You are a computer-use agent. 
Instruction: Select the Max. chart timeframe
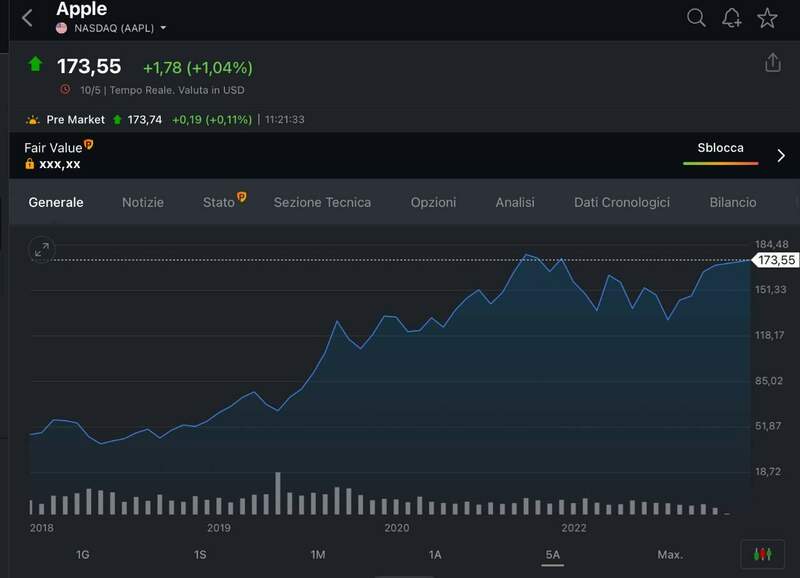[670, 554]
